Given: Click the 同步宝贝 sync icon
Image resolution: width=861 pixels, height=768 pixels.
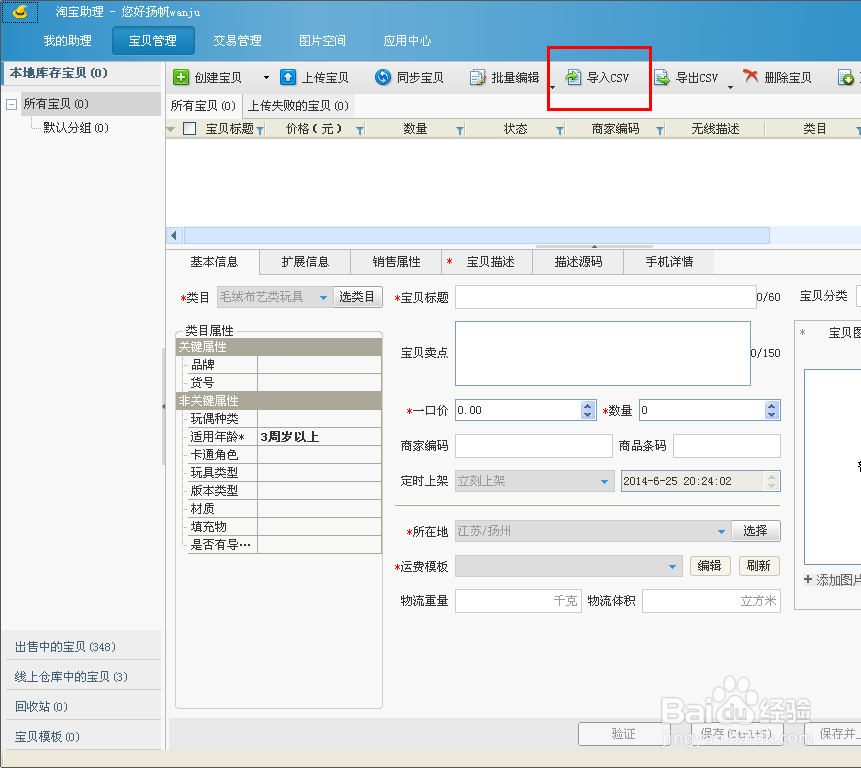Looking at the screenshot, I should (383, 77).
